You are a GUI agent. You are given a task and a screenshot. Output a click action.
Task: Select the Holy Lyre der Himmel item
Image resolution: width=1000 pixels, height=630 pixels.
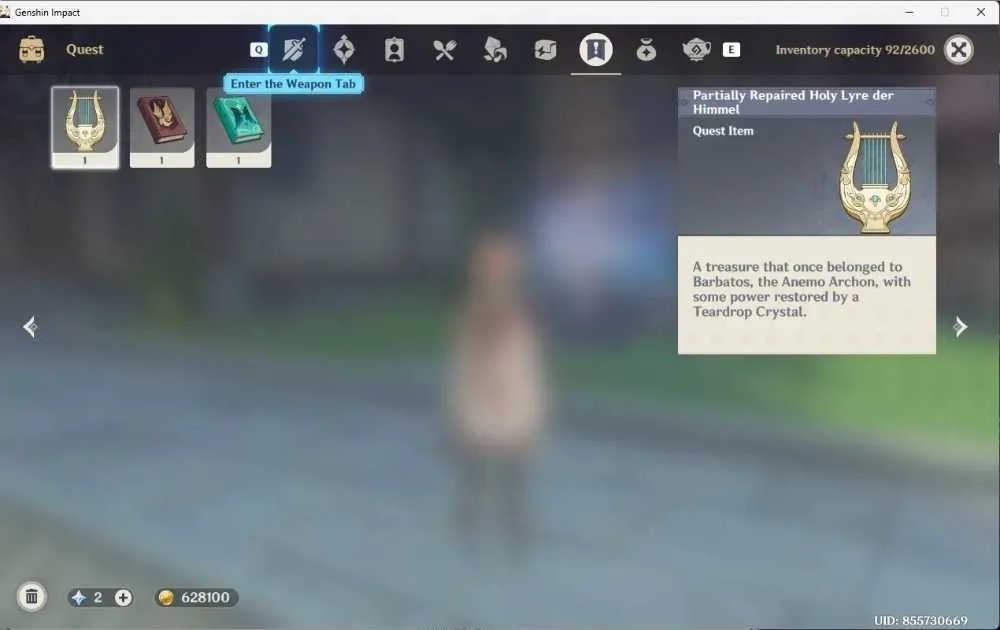pos(85,128)
